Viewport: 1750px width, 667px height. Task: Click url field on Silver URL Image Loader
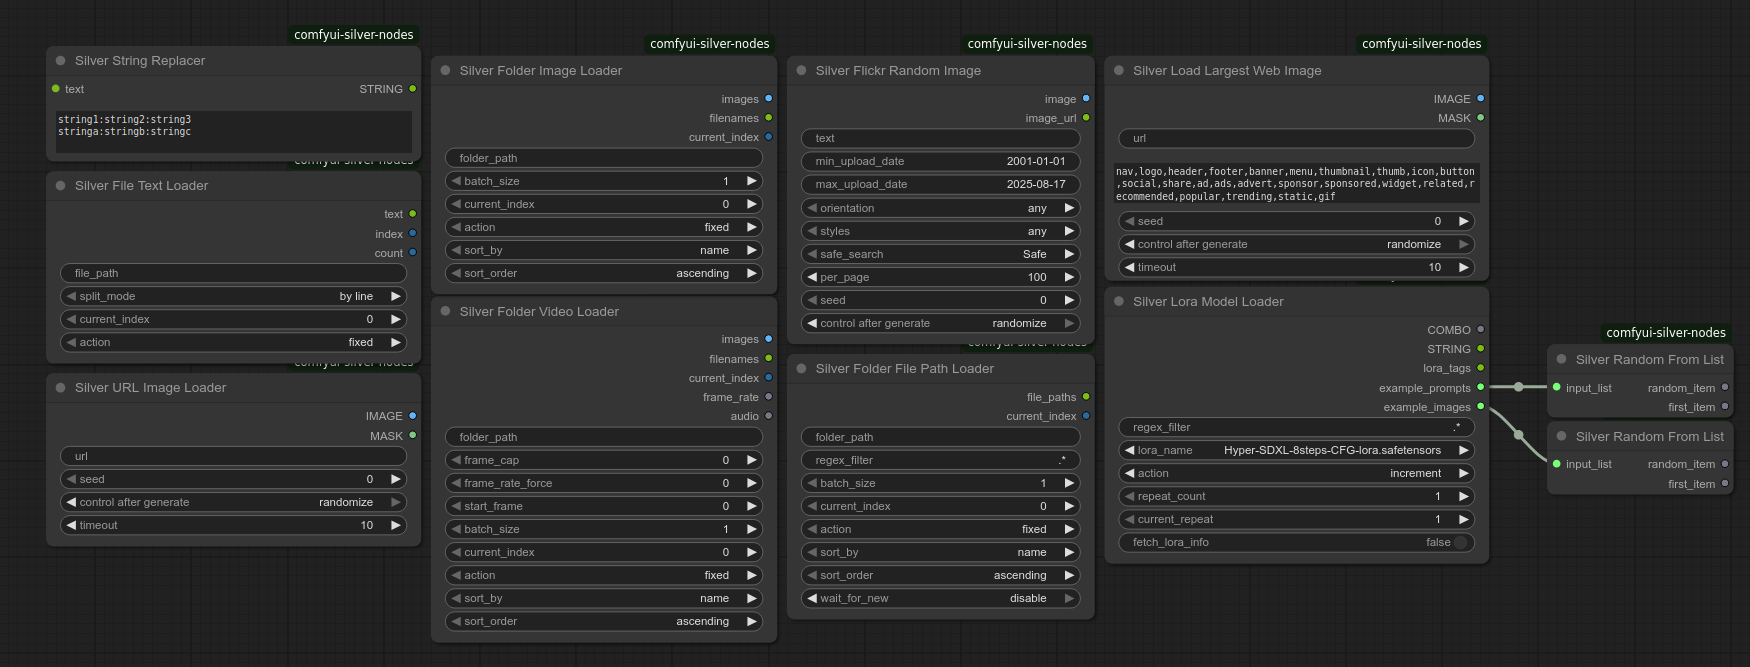pos(234,457)
